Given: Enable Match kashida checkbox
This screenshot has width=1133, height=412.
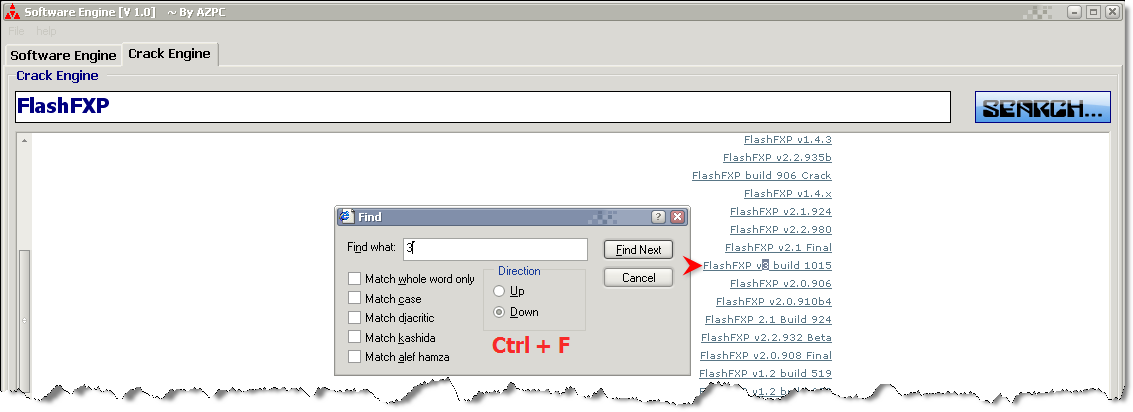Looking at the screenshot, I should point(354,337).
